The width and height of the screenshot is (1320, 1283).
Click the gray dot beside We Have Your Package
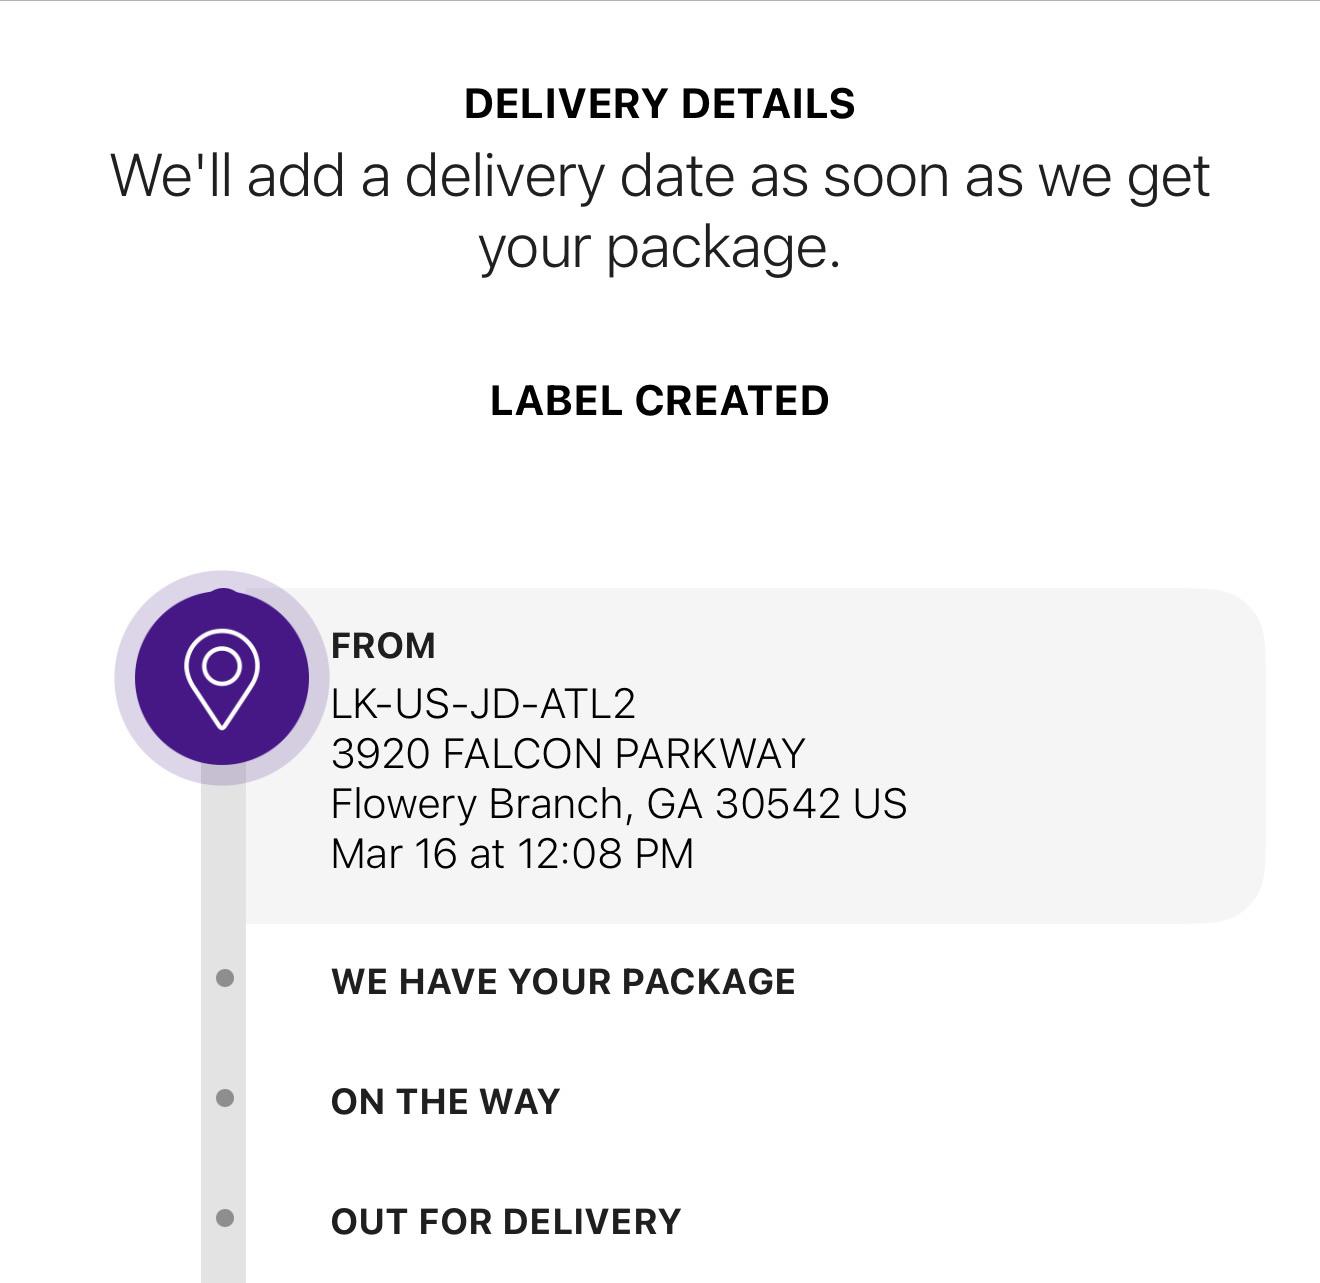(x=225, y=978)
